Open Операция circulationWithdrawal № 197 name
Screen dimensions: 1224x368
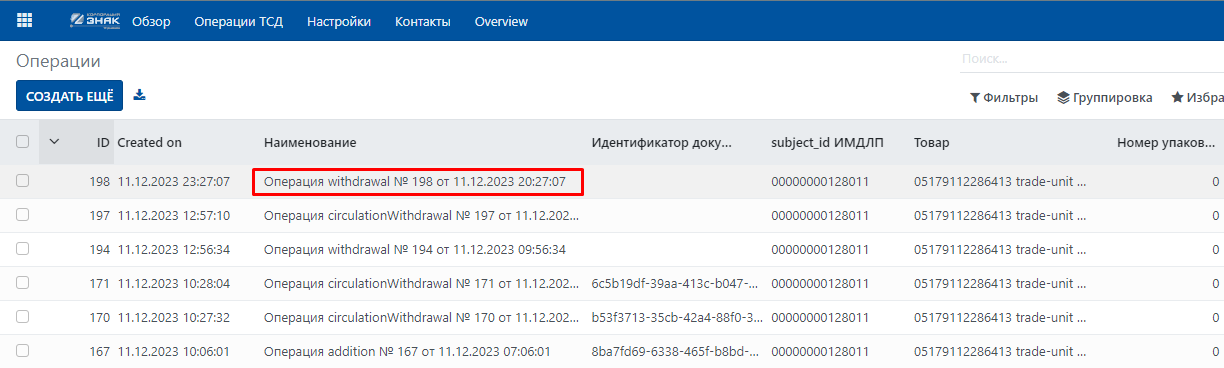click(x=421, y=216)
